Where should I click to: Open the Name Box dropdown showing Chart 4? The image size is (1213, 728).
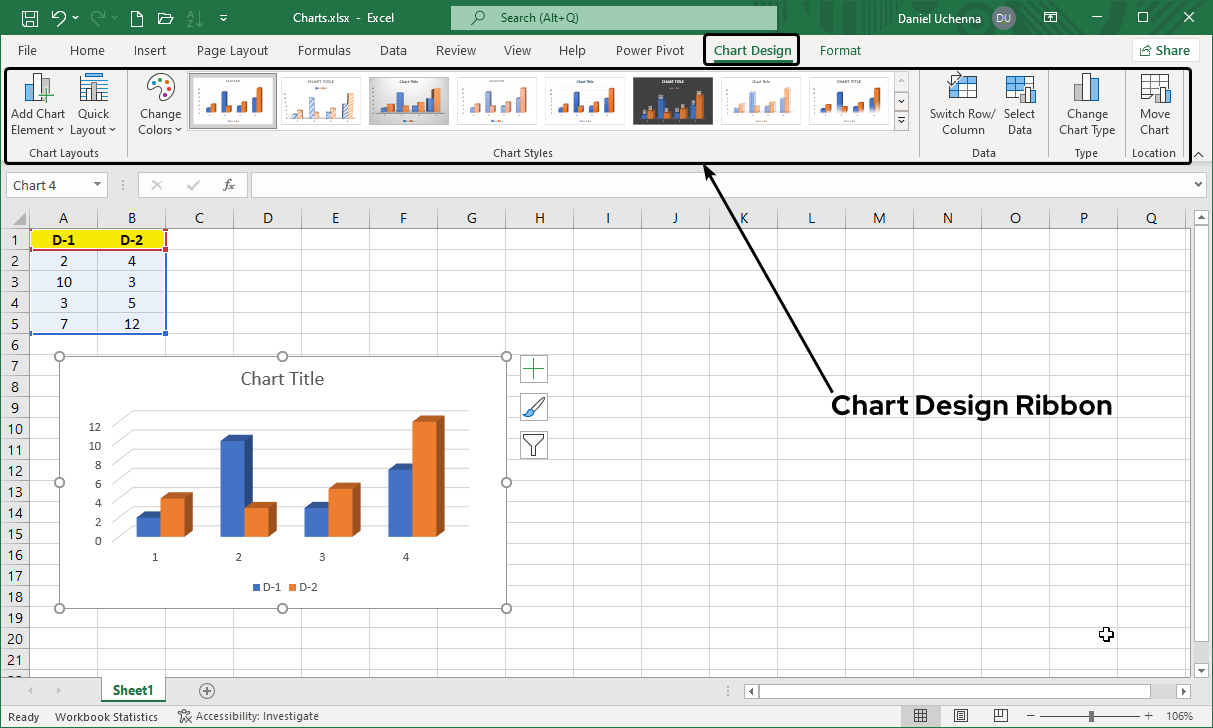[96, 185]
